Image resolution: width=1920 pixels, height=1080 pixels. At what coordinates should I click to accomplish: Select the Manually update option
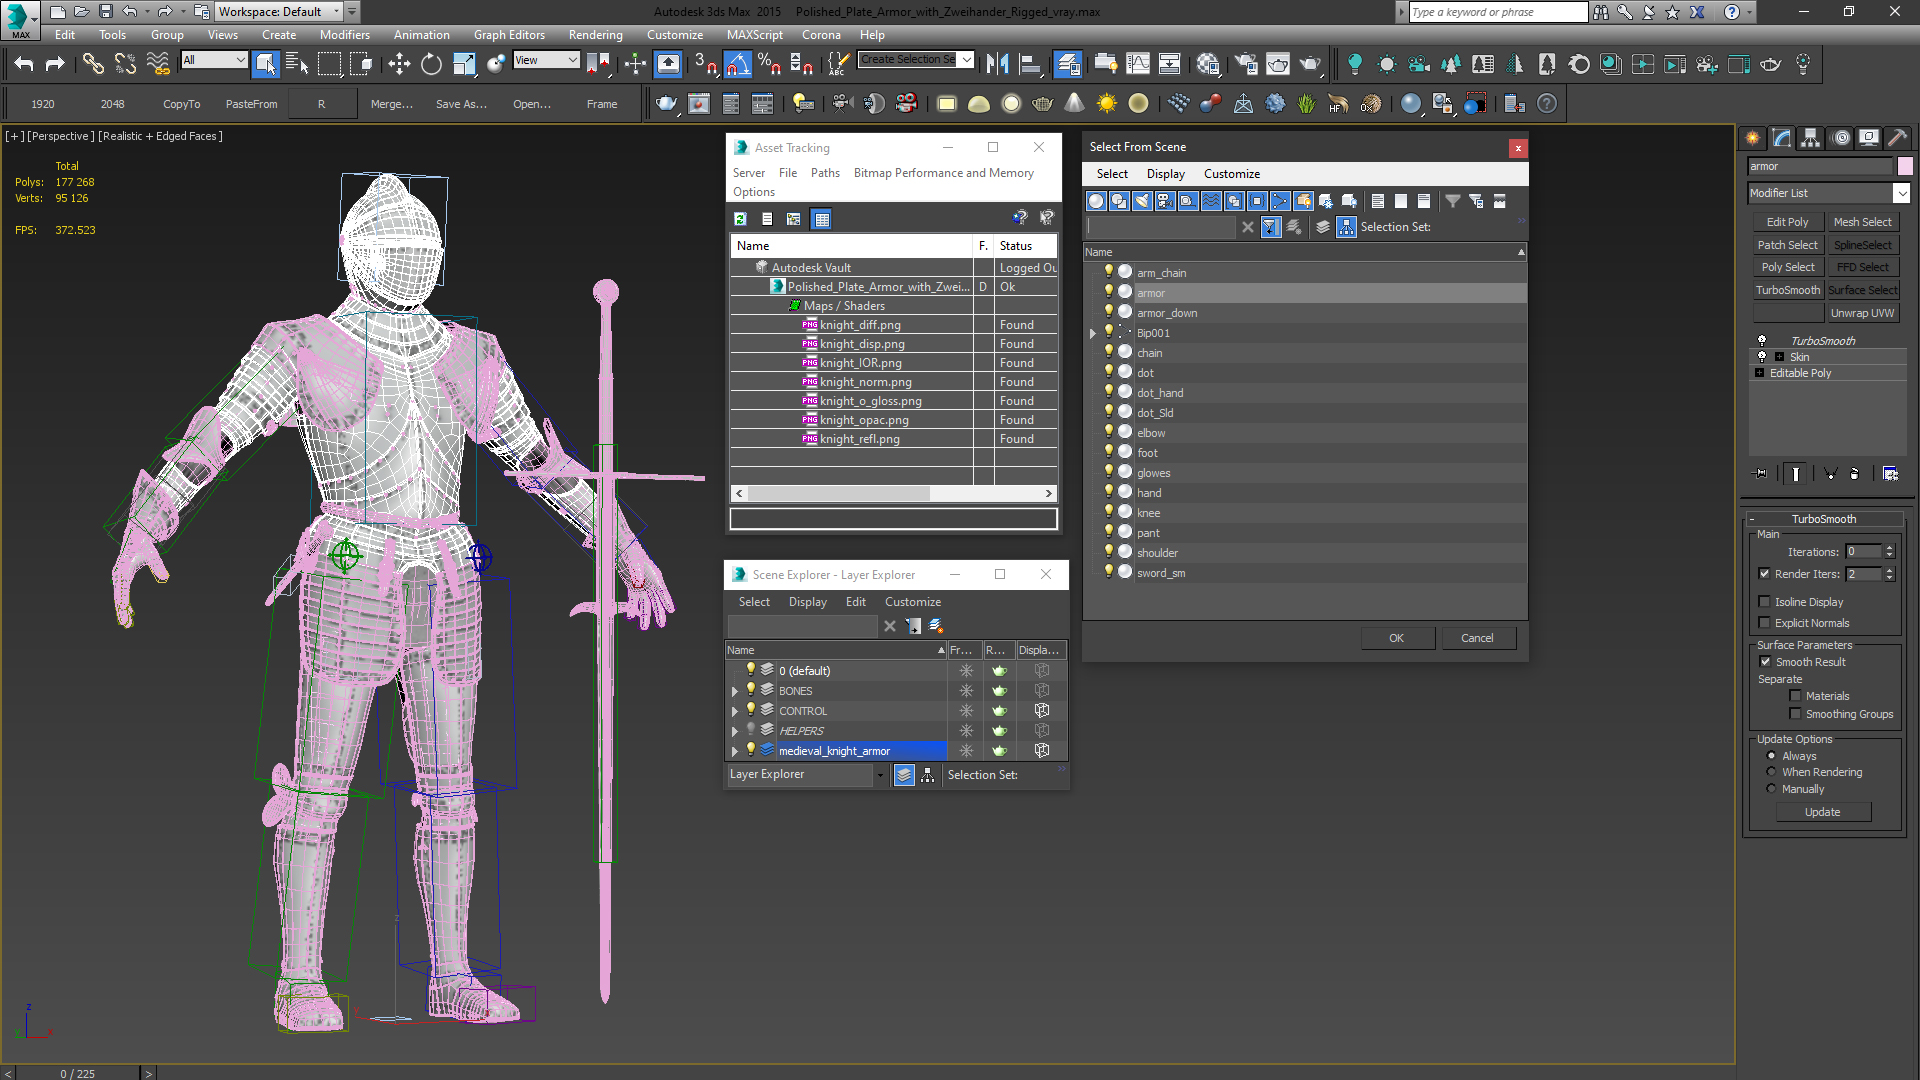(1772, 788)
